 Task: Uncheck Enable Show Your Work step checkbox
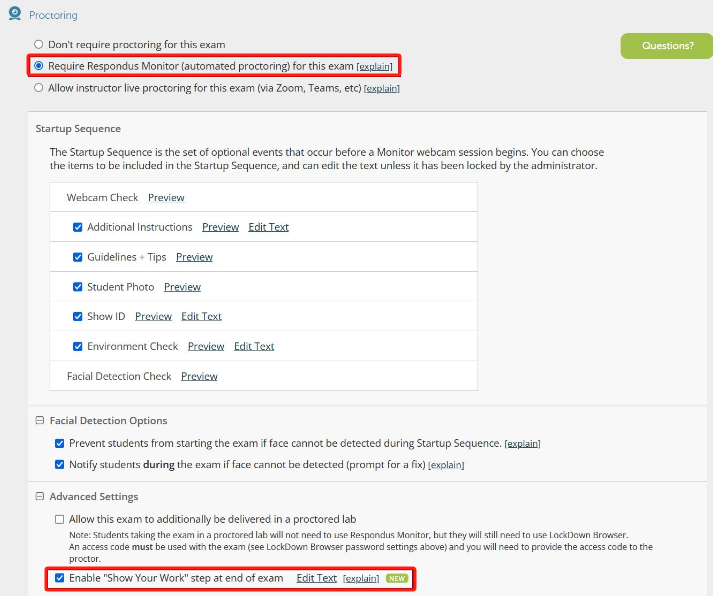tap(60, 578)
